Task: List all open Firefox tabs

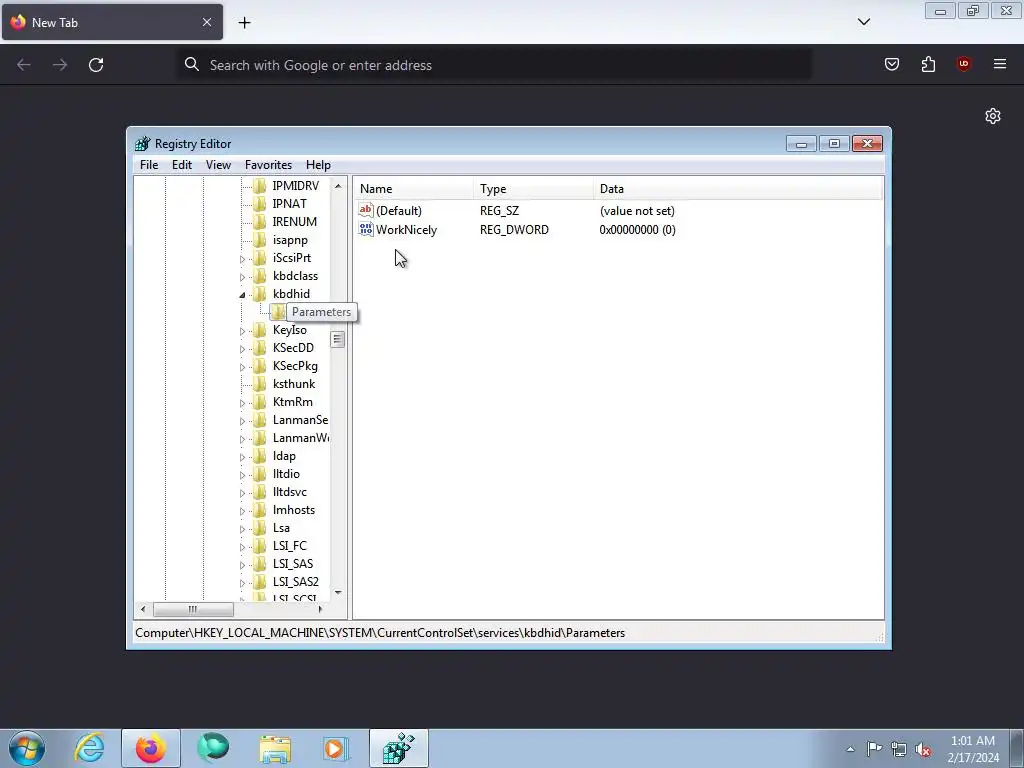Action: [863, 22]
